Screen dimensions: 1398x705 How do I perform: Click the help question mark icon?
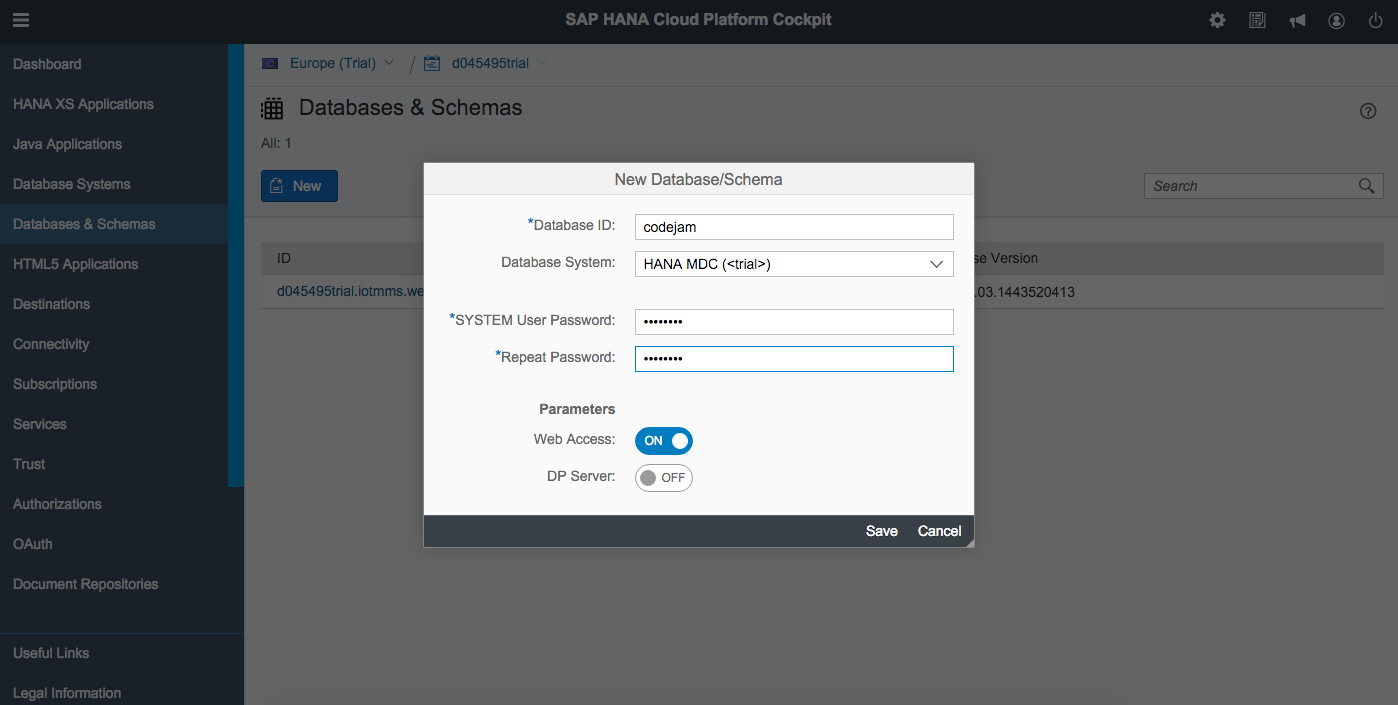click(1368, 111)
